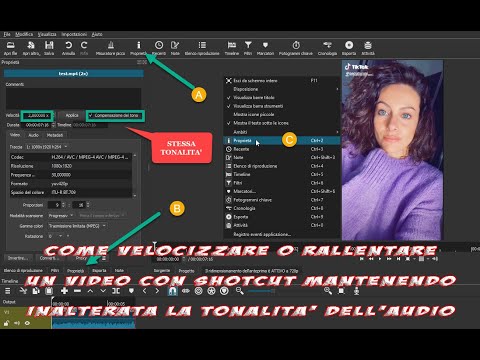The width and height of the screenshot is (480, 360).
Task: Open the timeline hamburger menu icon
Action: (x=8, y=291)
